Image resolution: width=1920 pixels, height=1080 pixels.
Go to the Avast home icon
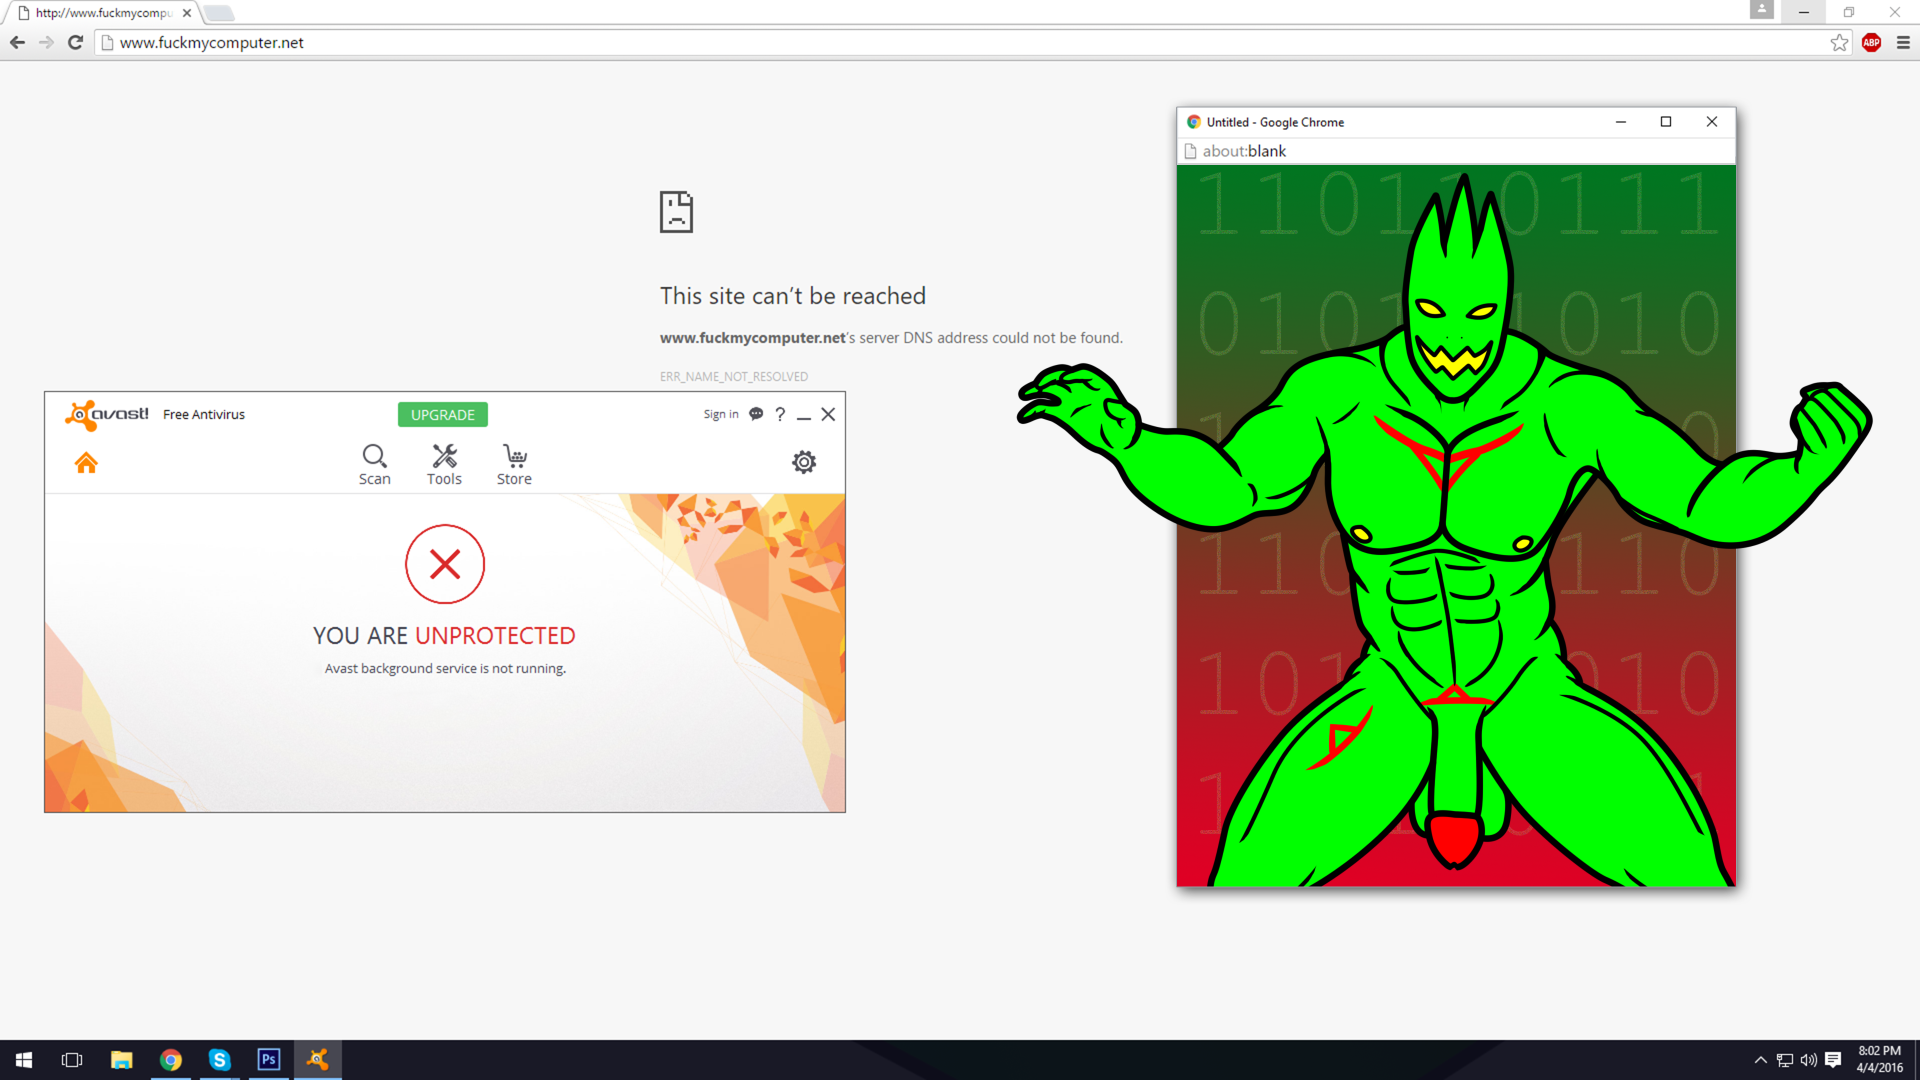[x=86, y=463]
